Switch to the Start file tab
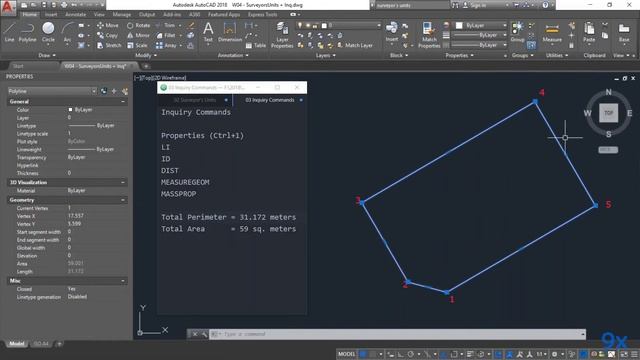The image size is (640, 360). (x=18, y=66)
